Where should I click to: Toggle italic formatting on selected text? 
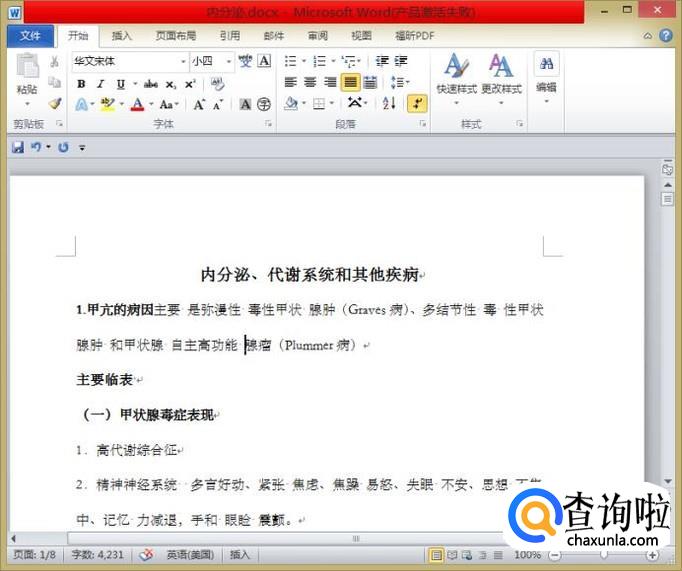[101, 84]
